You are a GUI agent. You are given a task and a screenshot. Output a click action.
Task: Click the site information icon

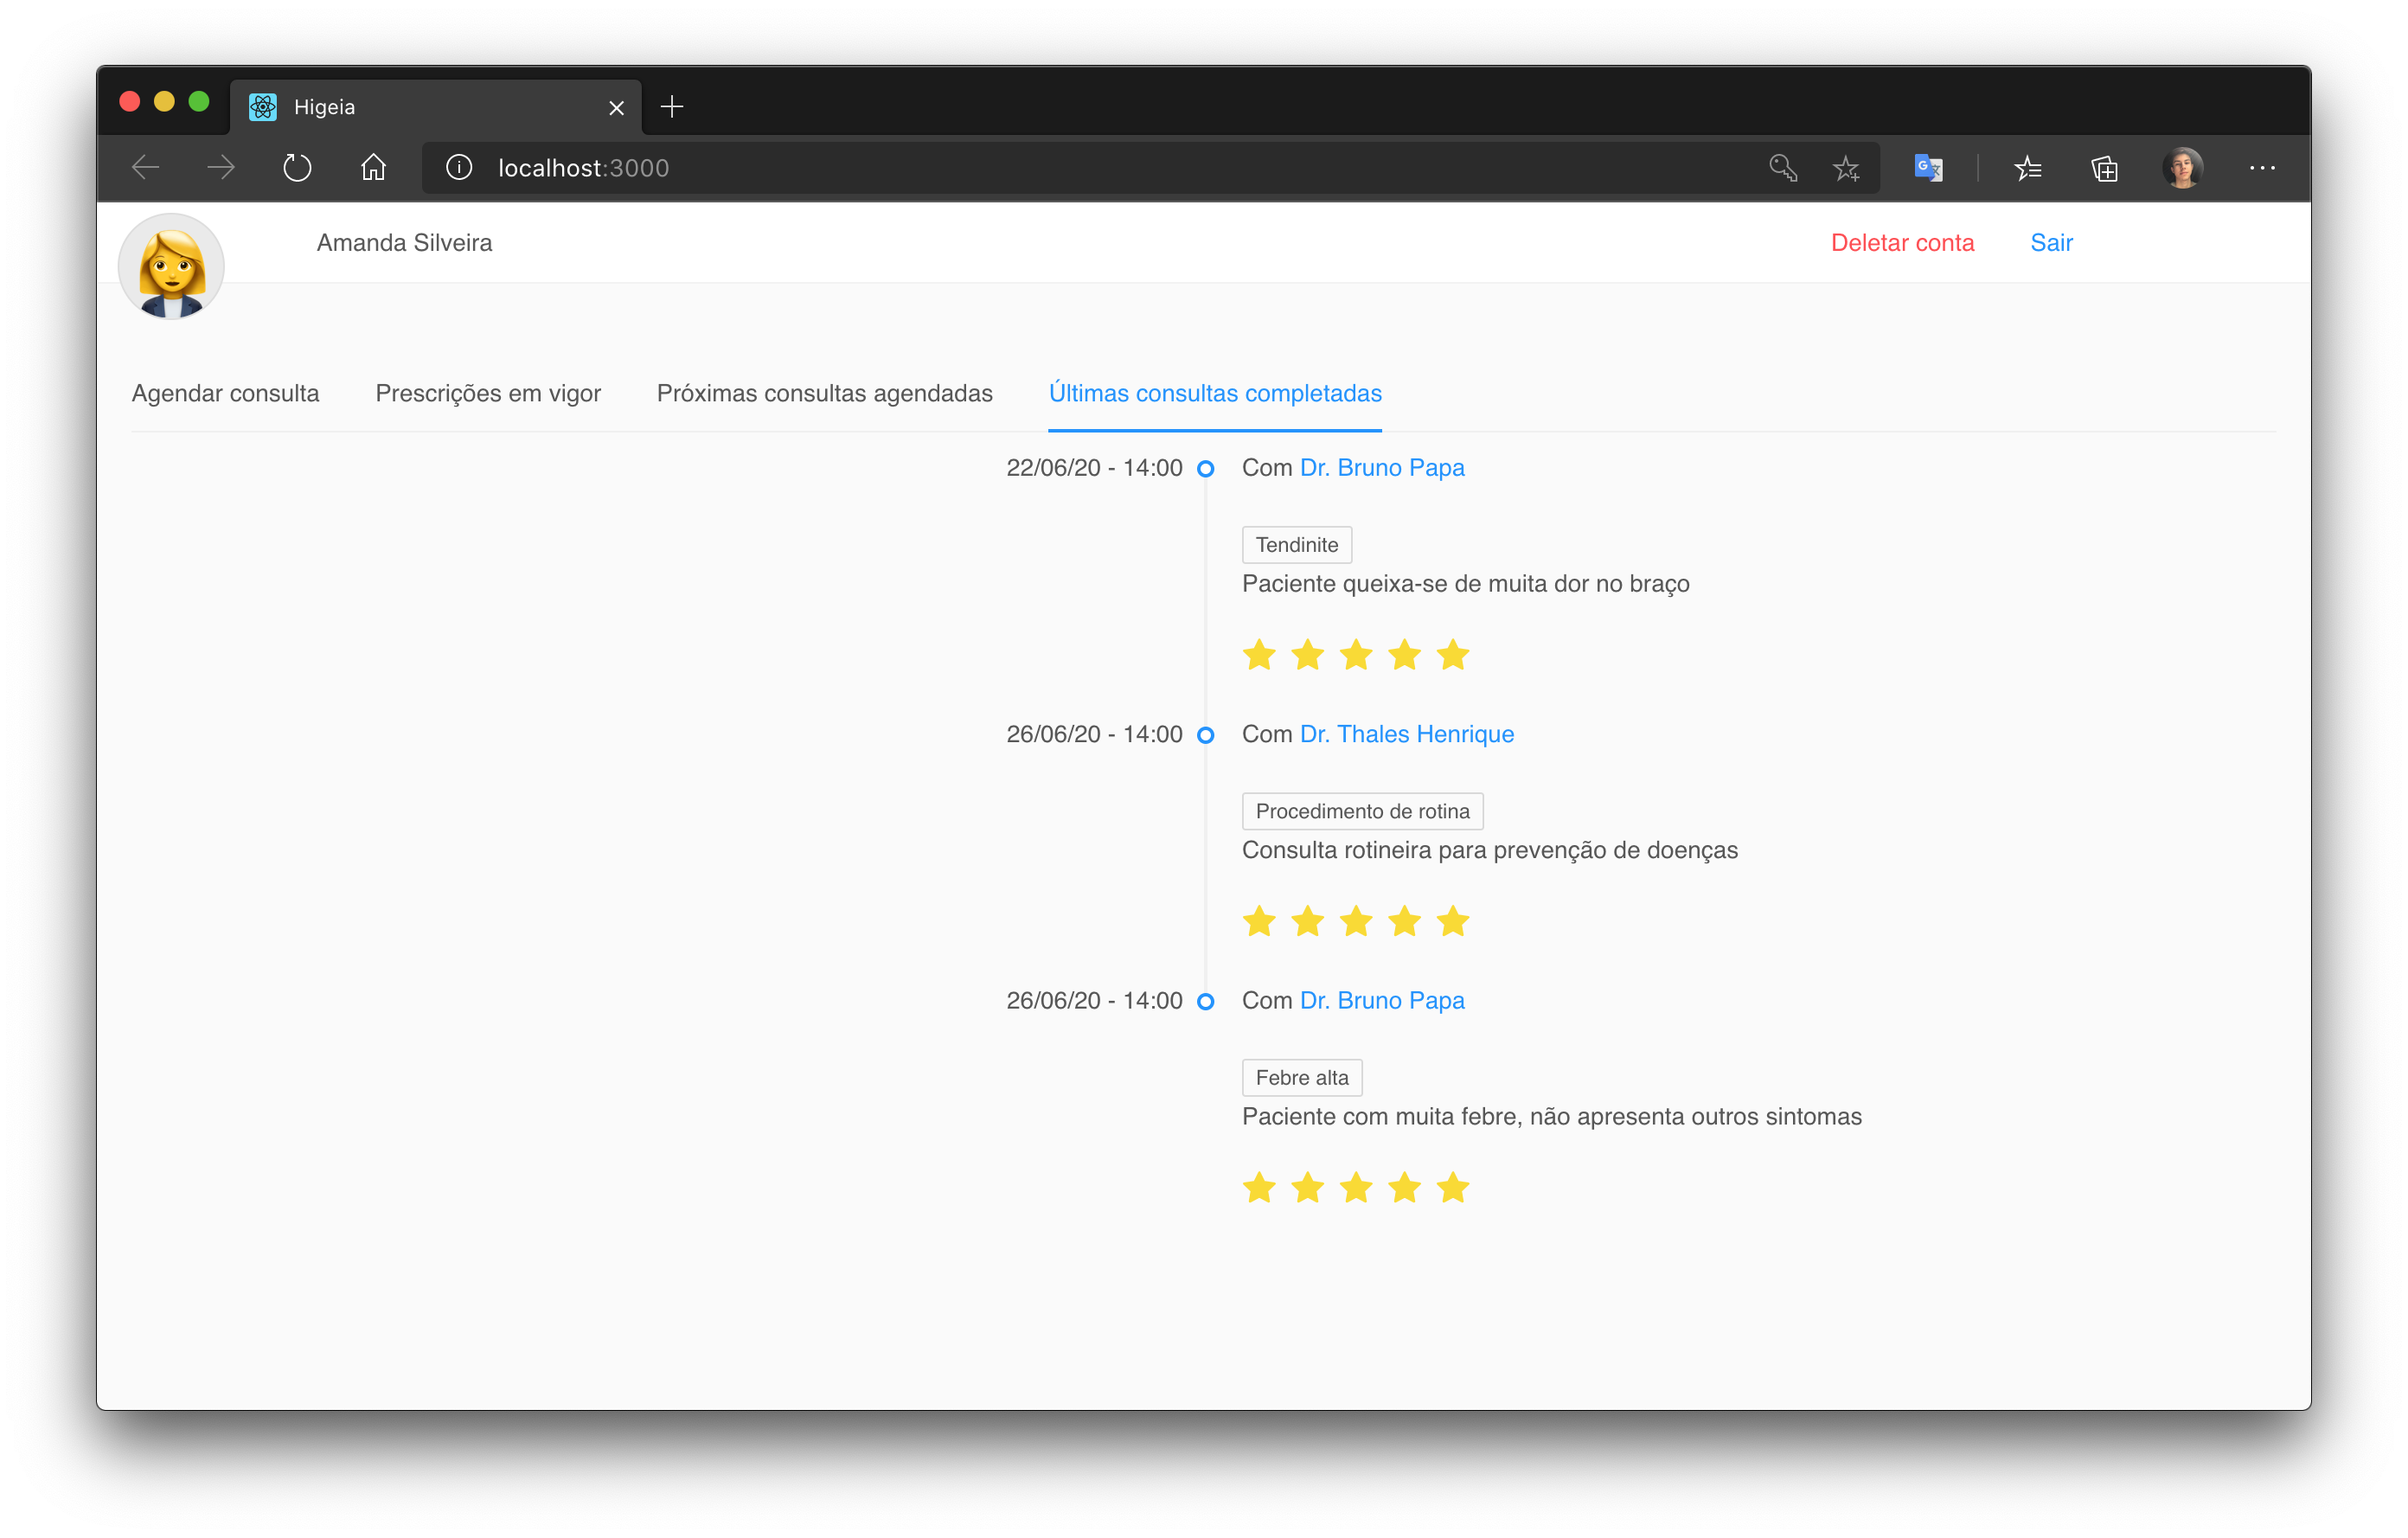(x=459, y=167)
